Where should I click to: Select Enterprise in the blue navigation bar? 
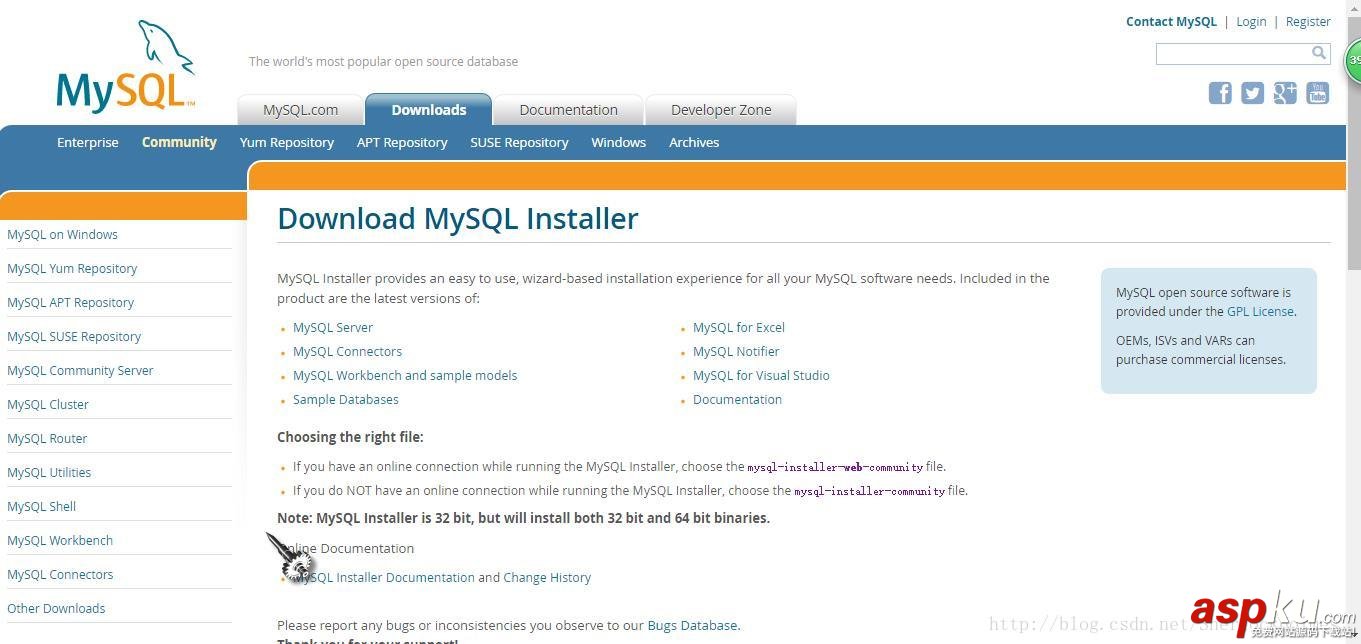point(88,142)
